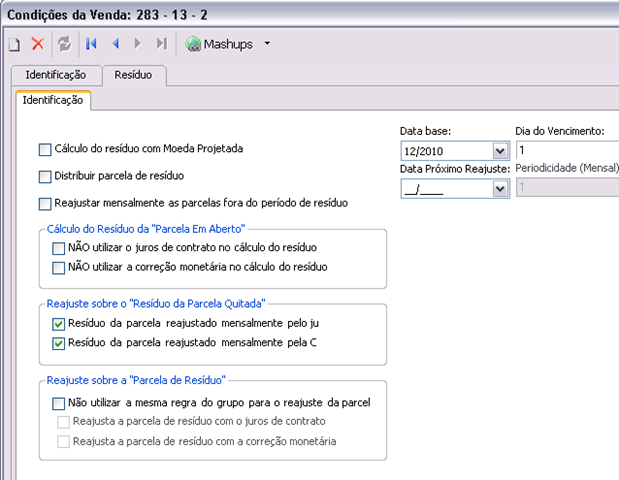
Task: Click the Periodicidade (Mensal) label
Action: point(567,168)
